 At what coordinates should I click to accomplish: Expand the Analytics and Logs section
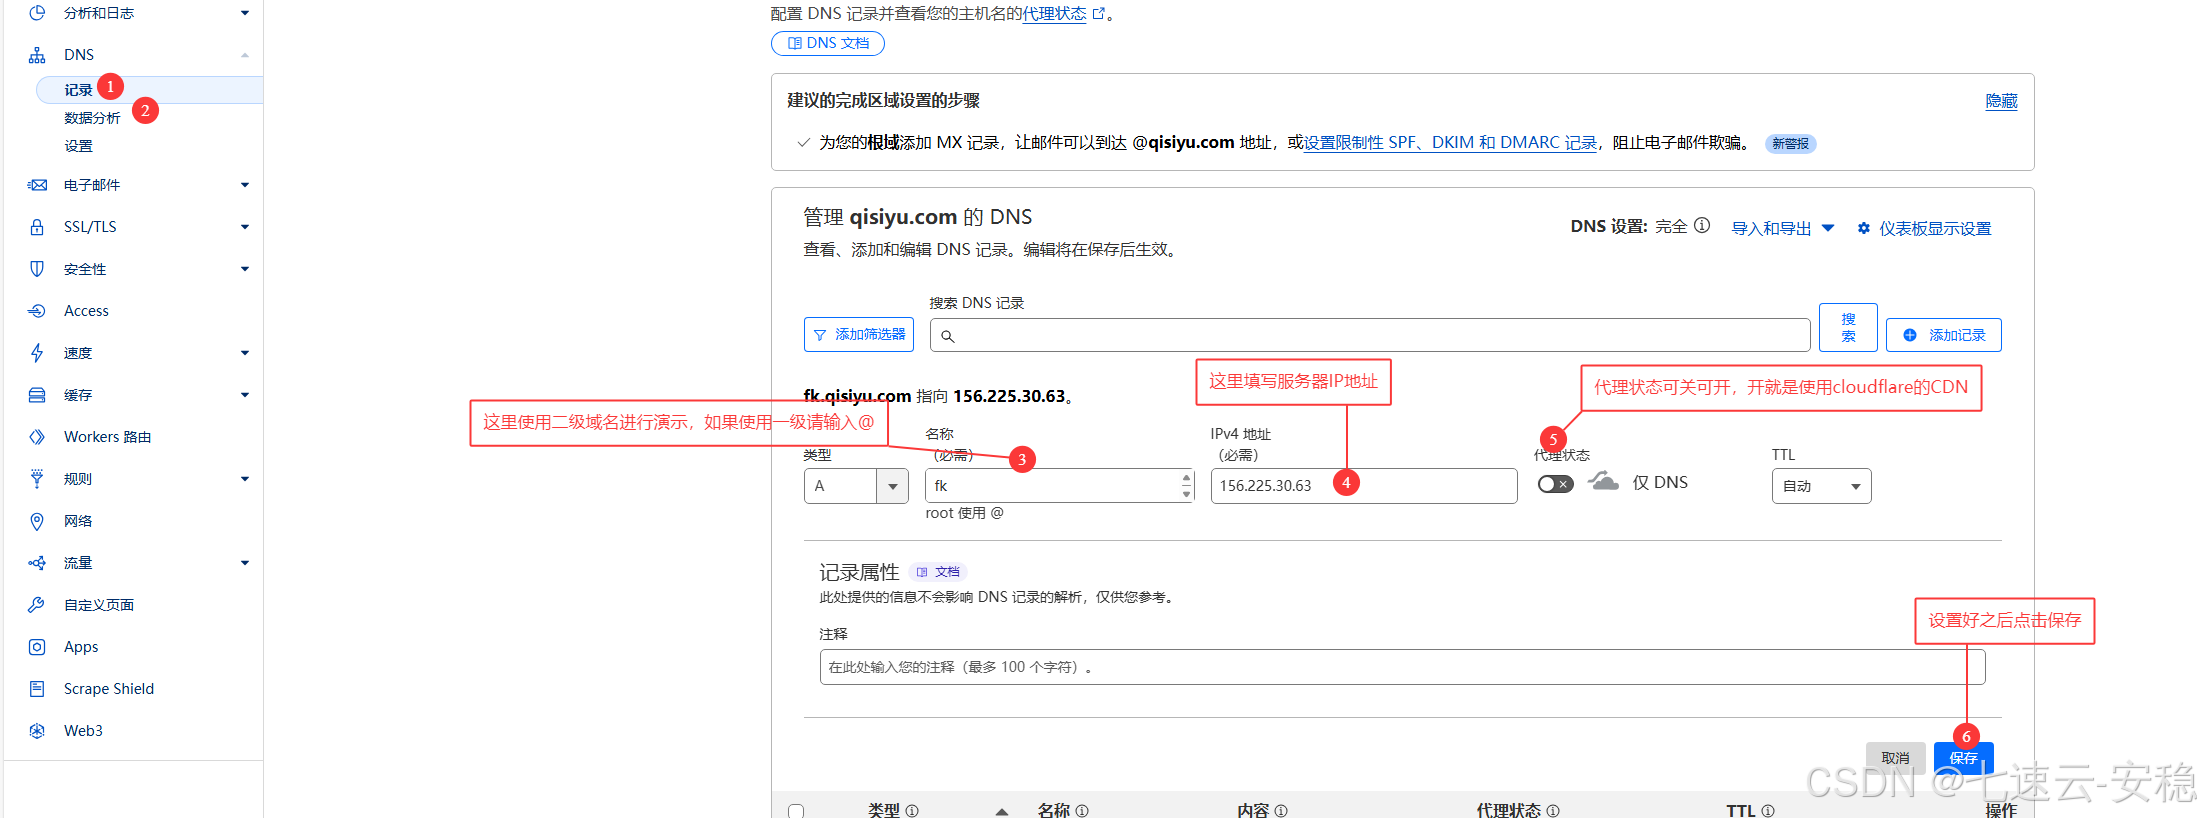point(245,13)
